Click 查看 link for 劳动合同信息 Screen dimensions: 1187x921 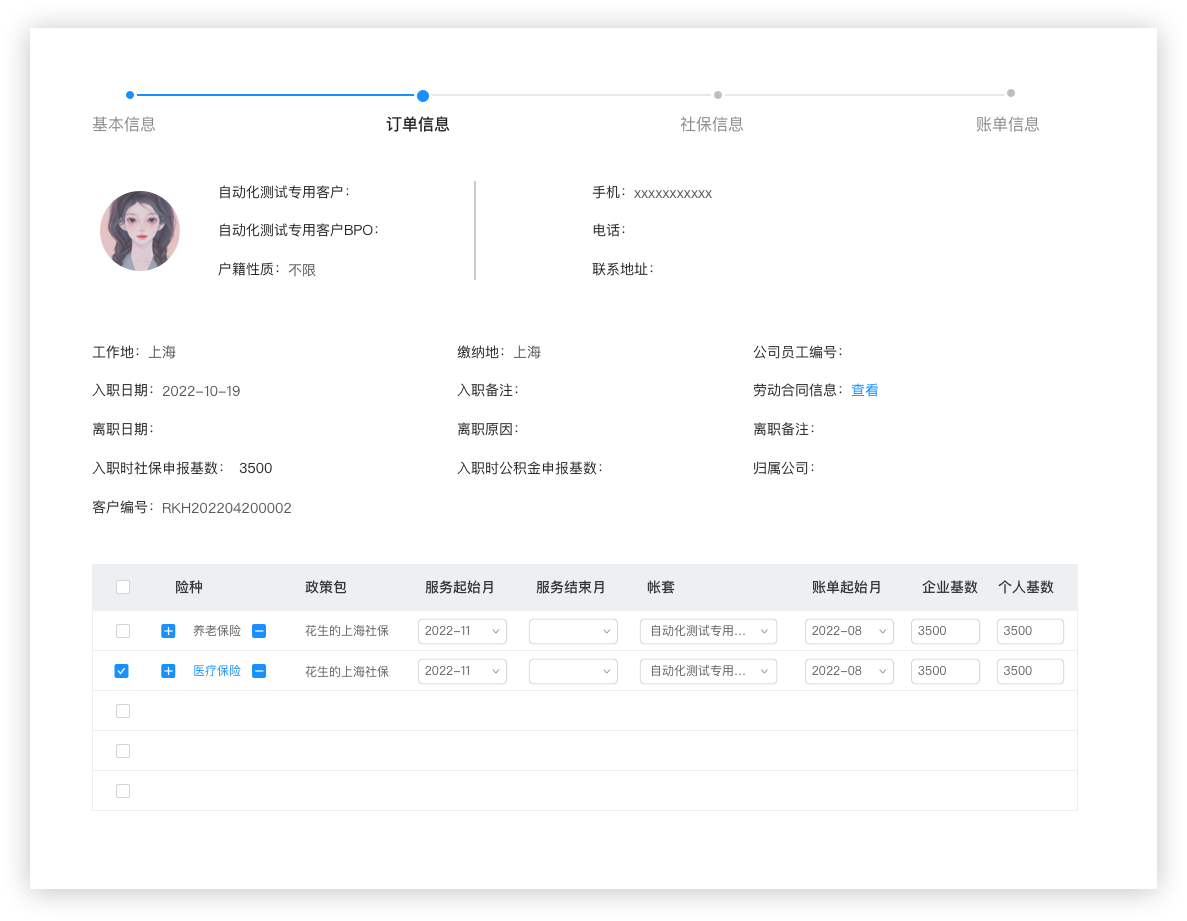click(865, 390)
